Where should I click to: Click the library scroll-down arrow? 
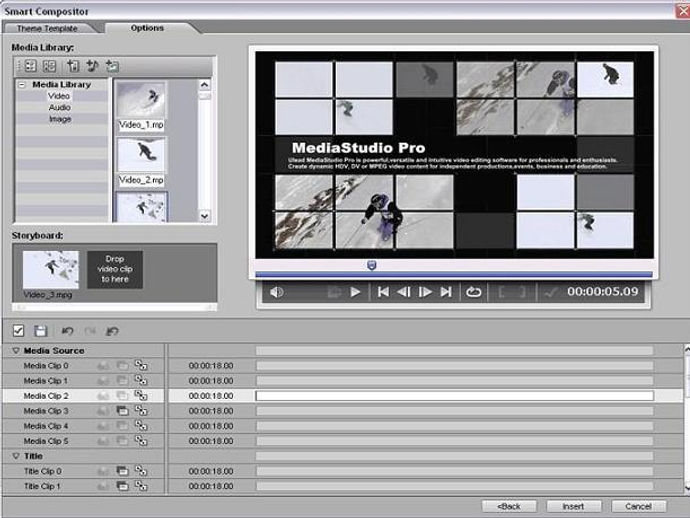click(205, 216)
